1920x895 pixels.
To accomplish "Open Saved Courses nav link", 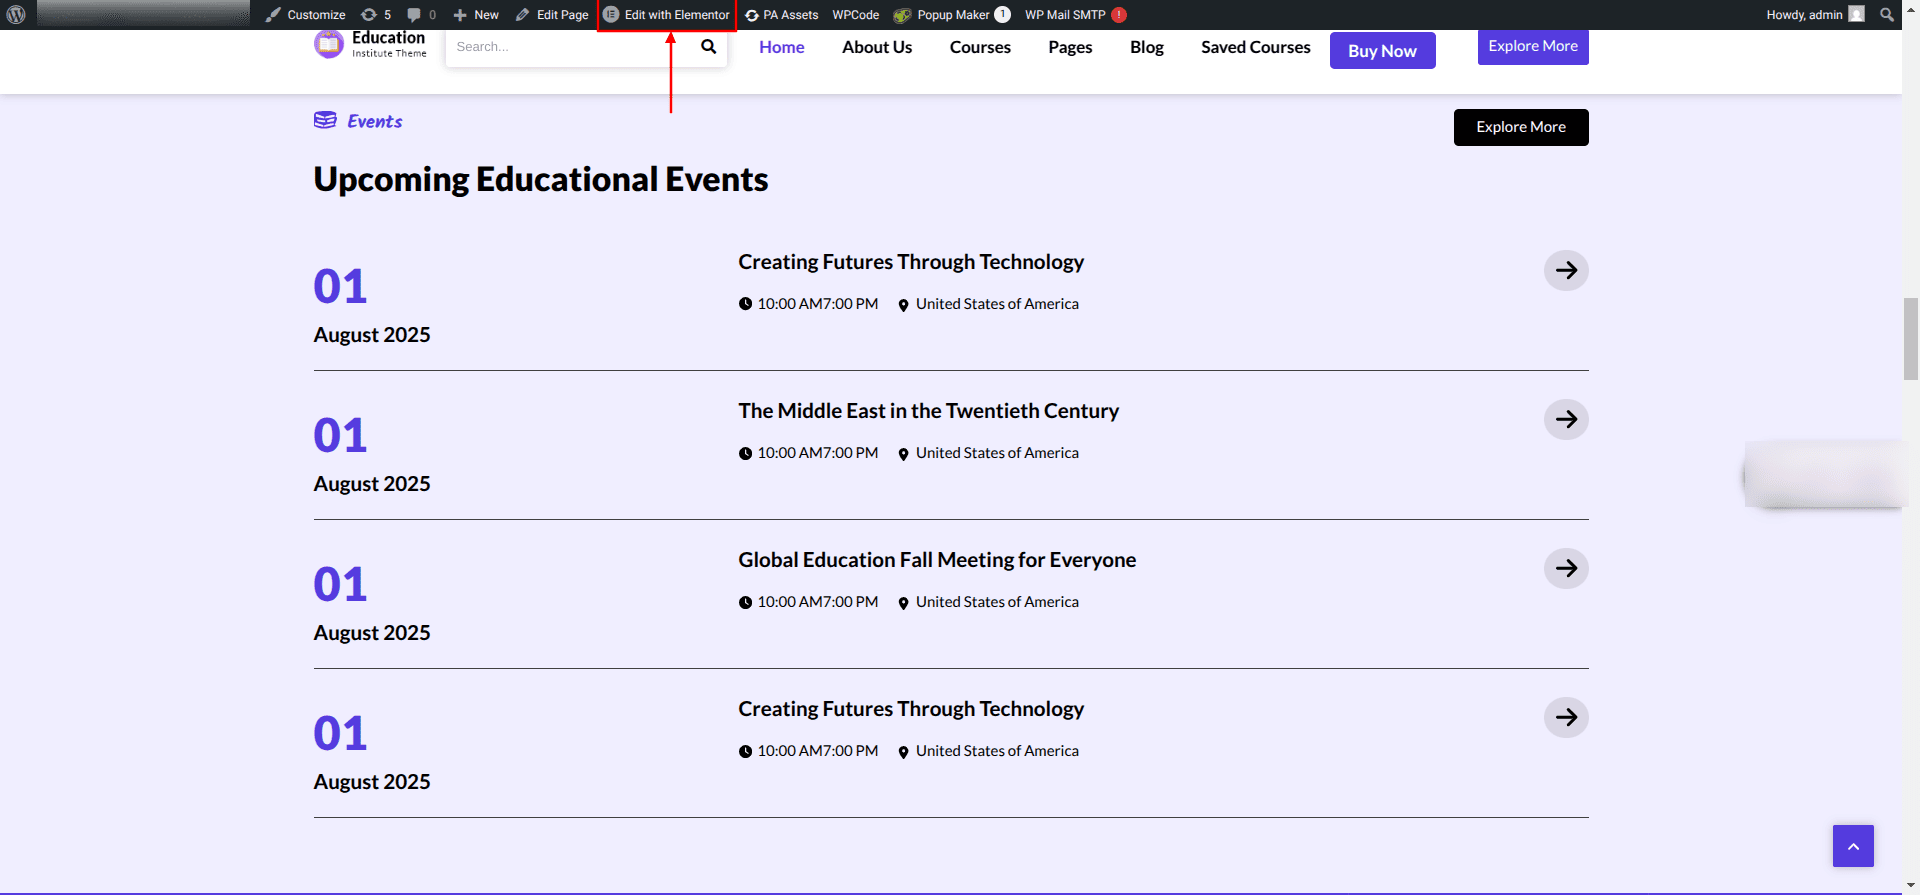I will point(1256,47).
